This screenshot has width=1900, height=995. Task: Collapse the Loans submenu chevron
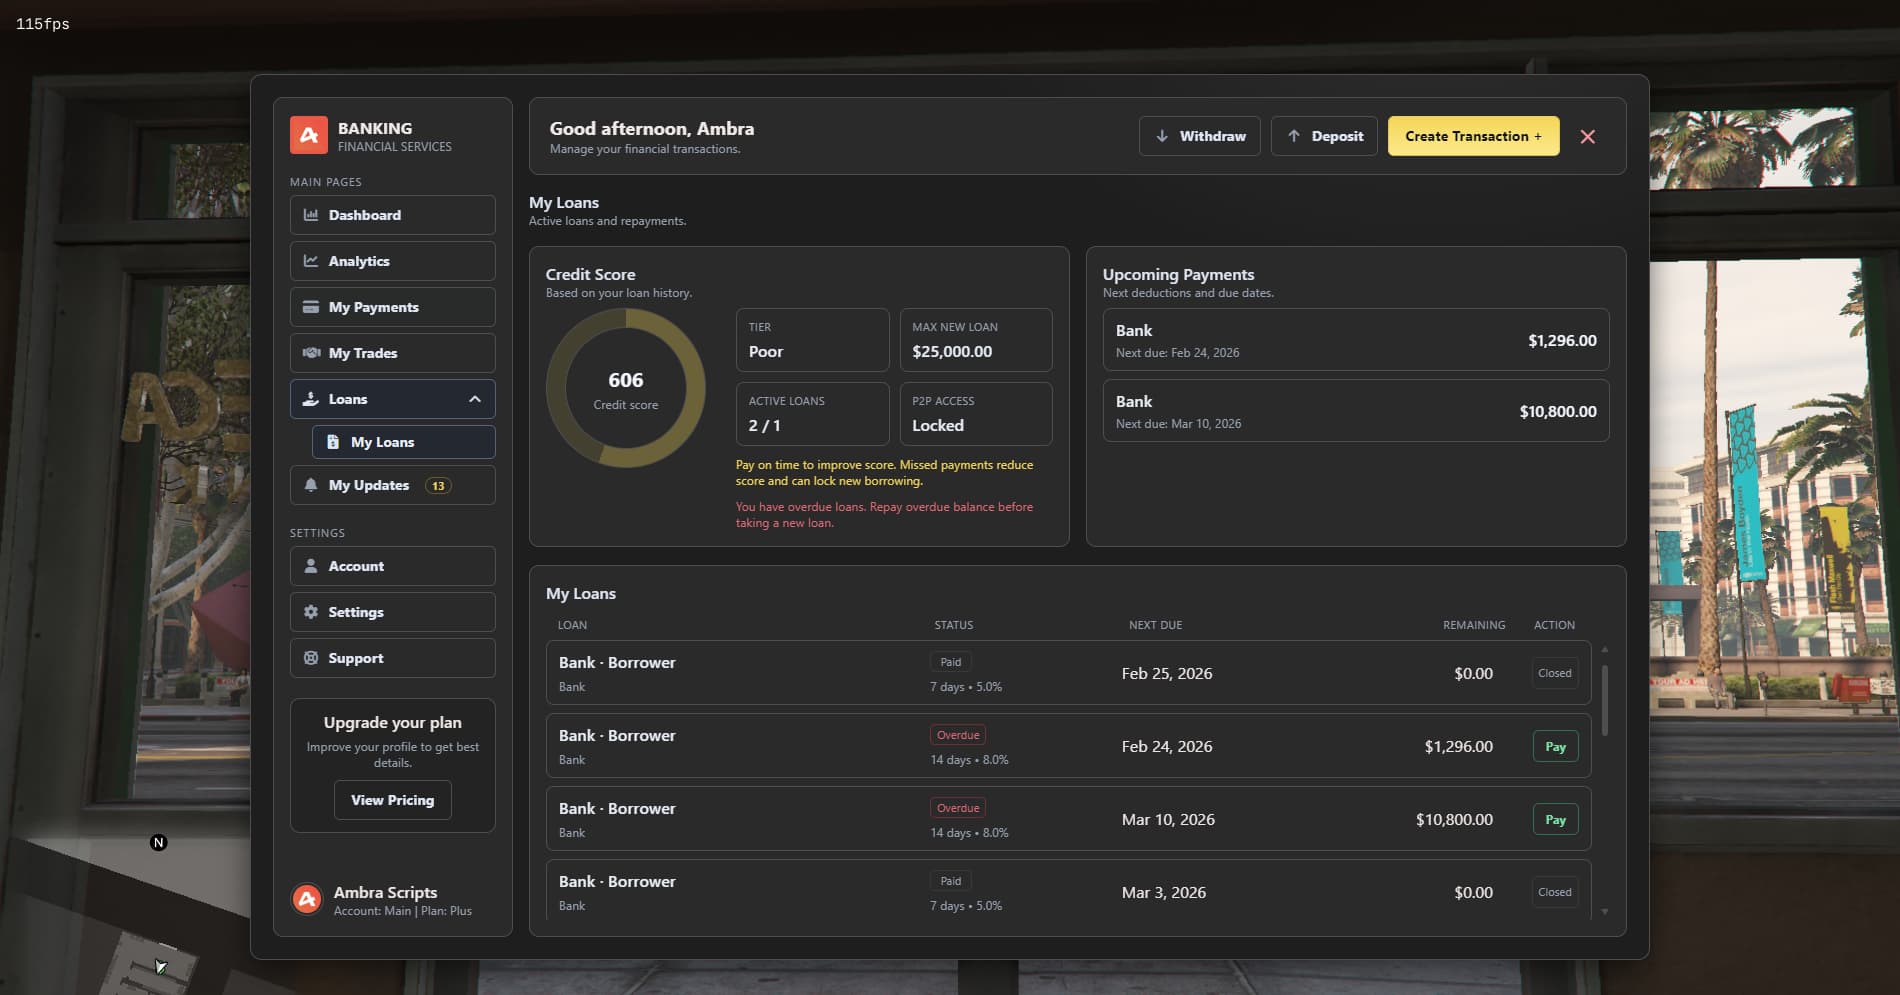tap(475, 399)
